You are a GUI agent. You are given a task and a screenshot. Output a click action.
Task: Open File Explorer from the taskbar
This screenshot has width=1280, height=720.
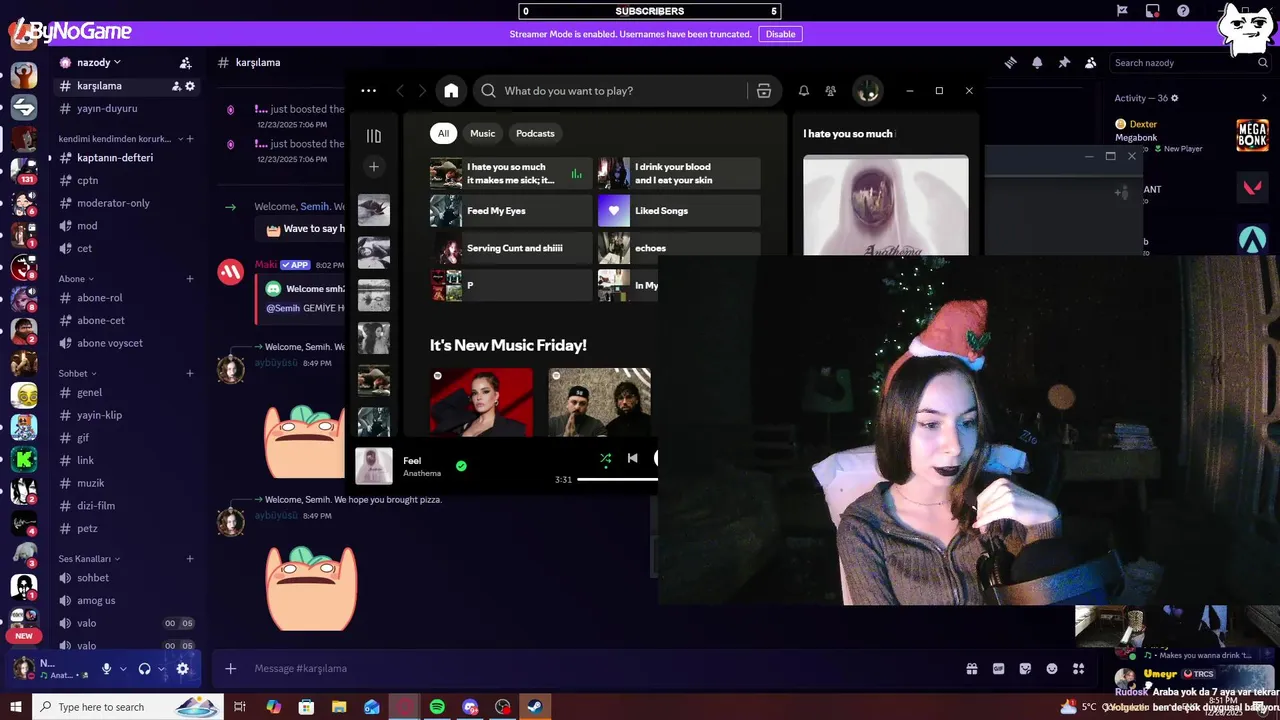click(339, 707)
